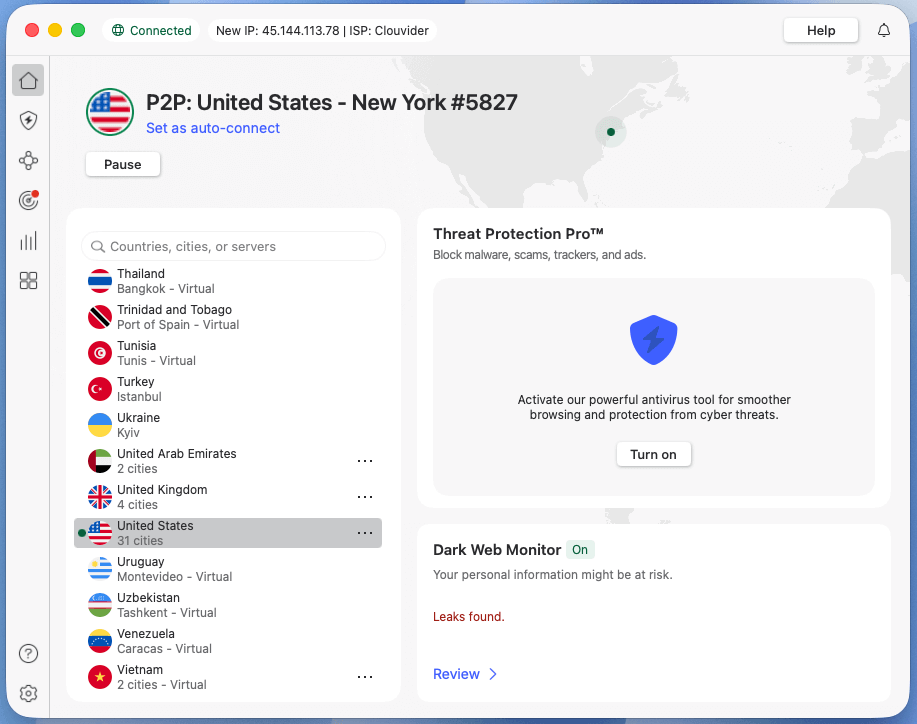This screenshot has width=917, height=724.
Task: Click the United States flag next to server name
Action: tap(110, 112)
